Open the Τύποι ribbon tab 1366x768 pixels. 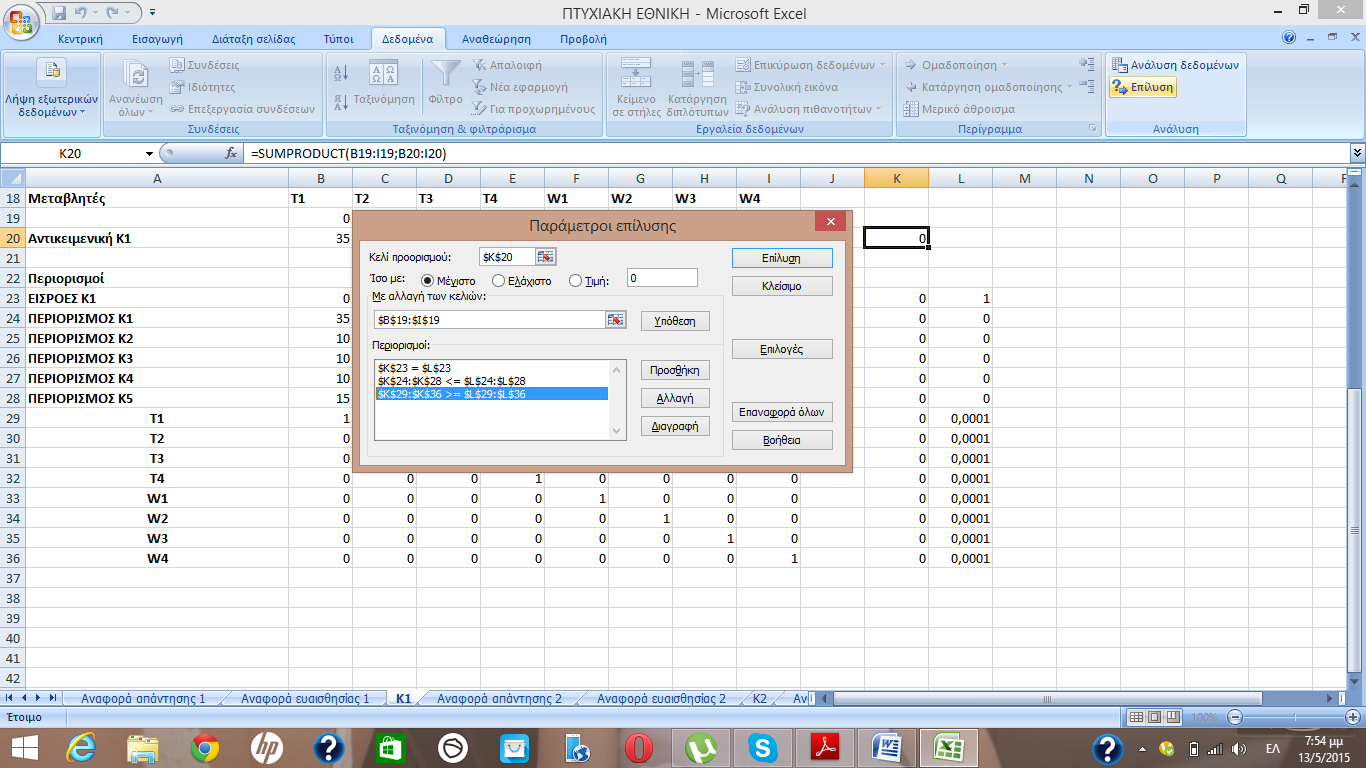point(338,39)
